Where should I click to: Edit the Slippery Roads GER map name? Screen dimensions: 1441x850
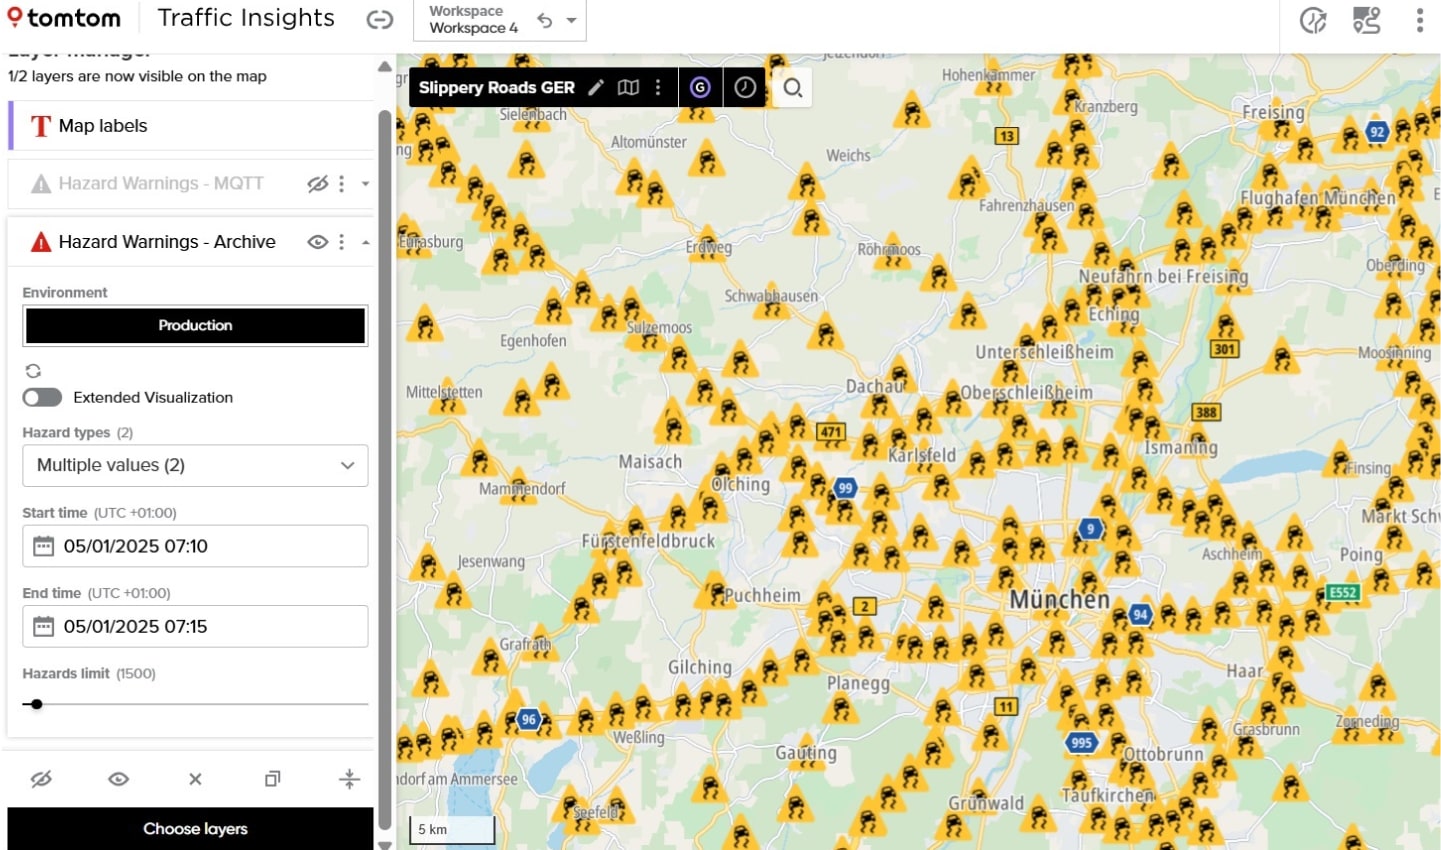596,87
